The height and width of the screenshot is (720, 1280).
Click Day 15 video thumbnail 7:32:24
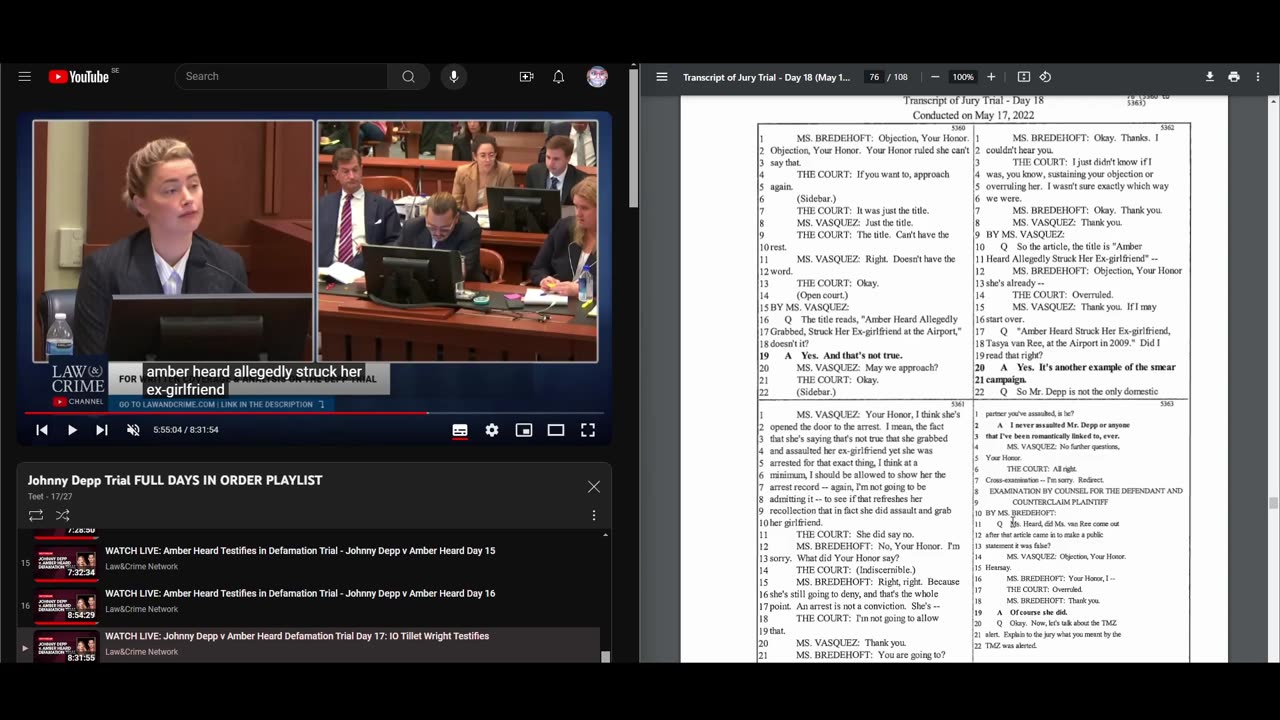click(x=67, y=564)
